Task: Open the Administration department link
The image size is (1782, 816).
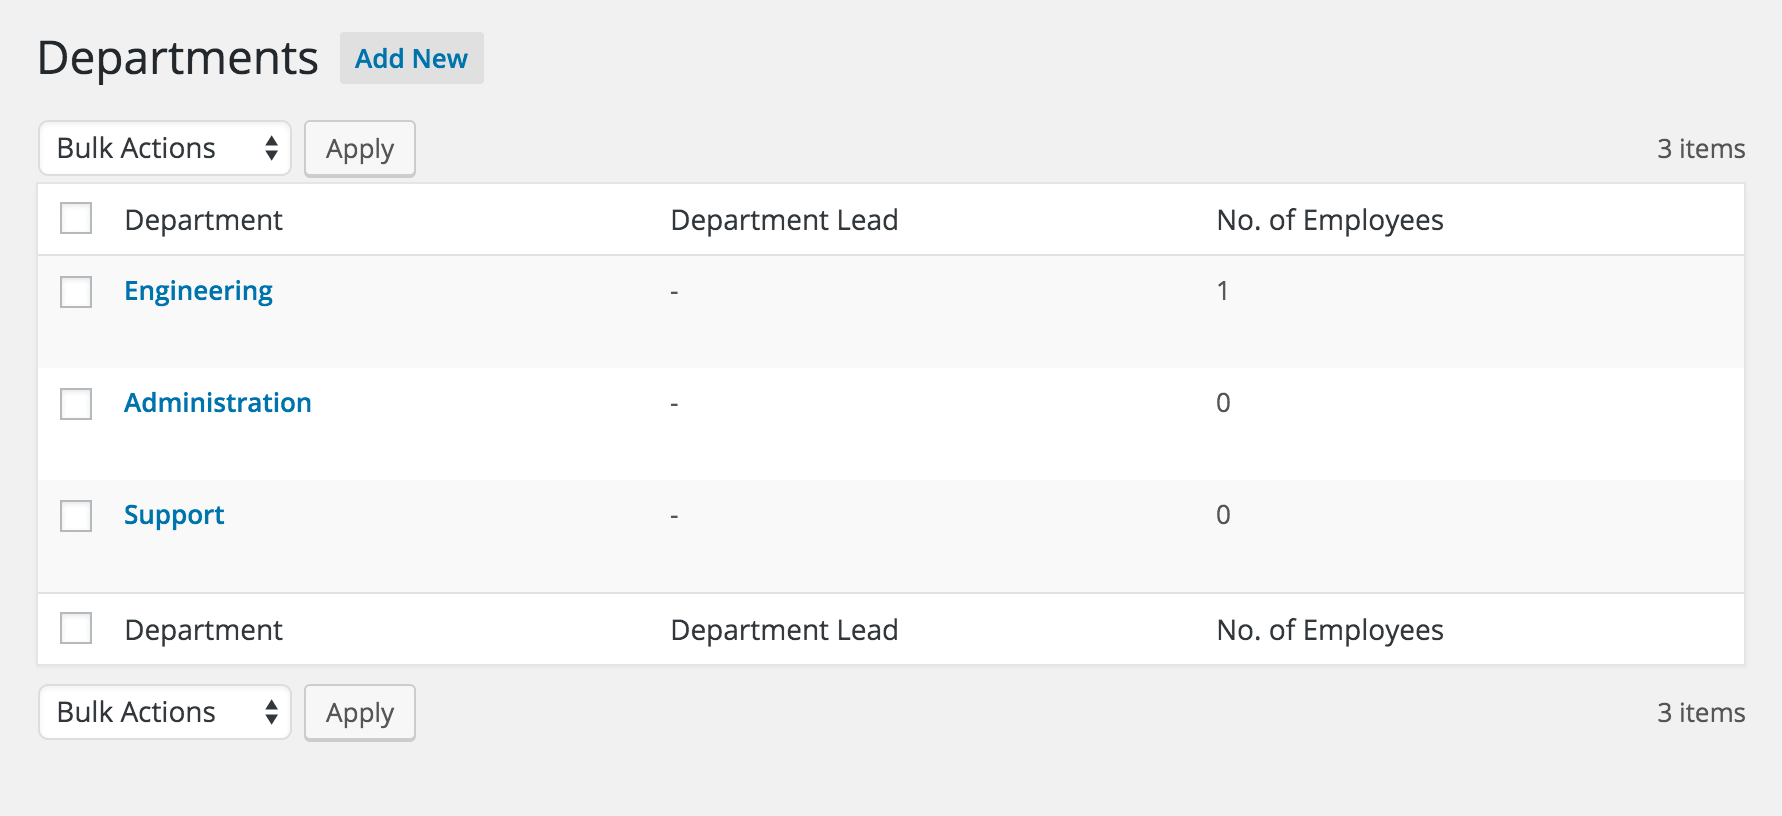Action: pos(217,403)
